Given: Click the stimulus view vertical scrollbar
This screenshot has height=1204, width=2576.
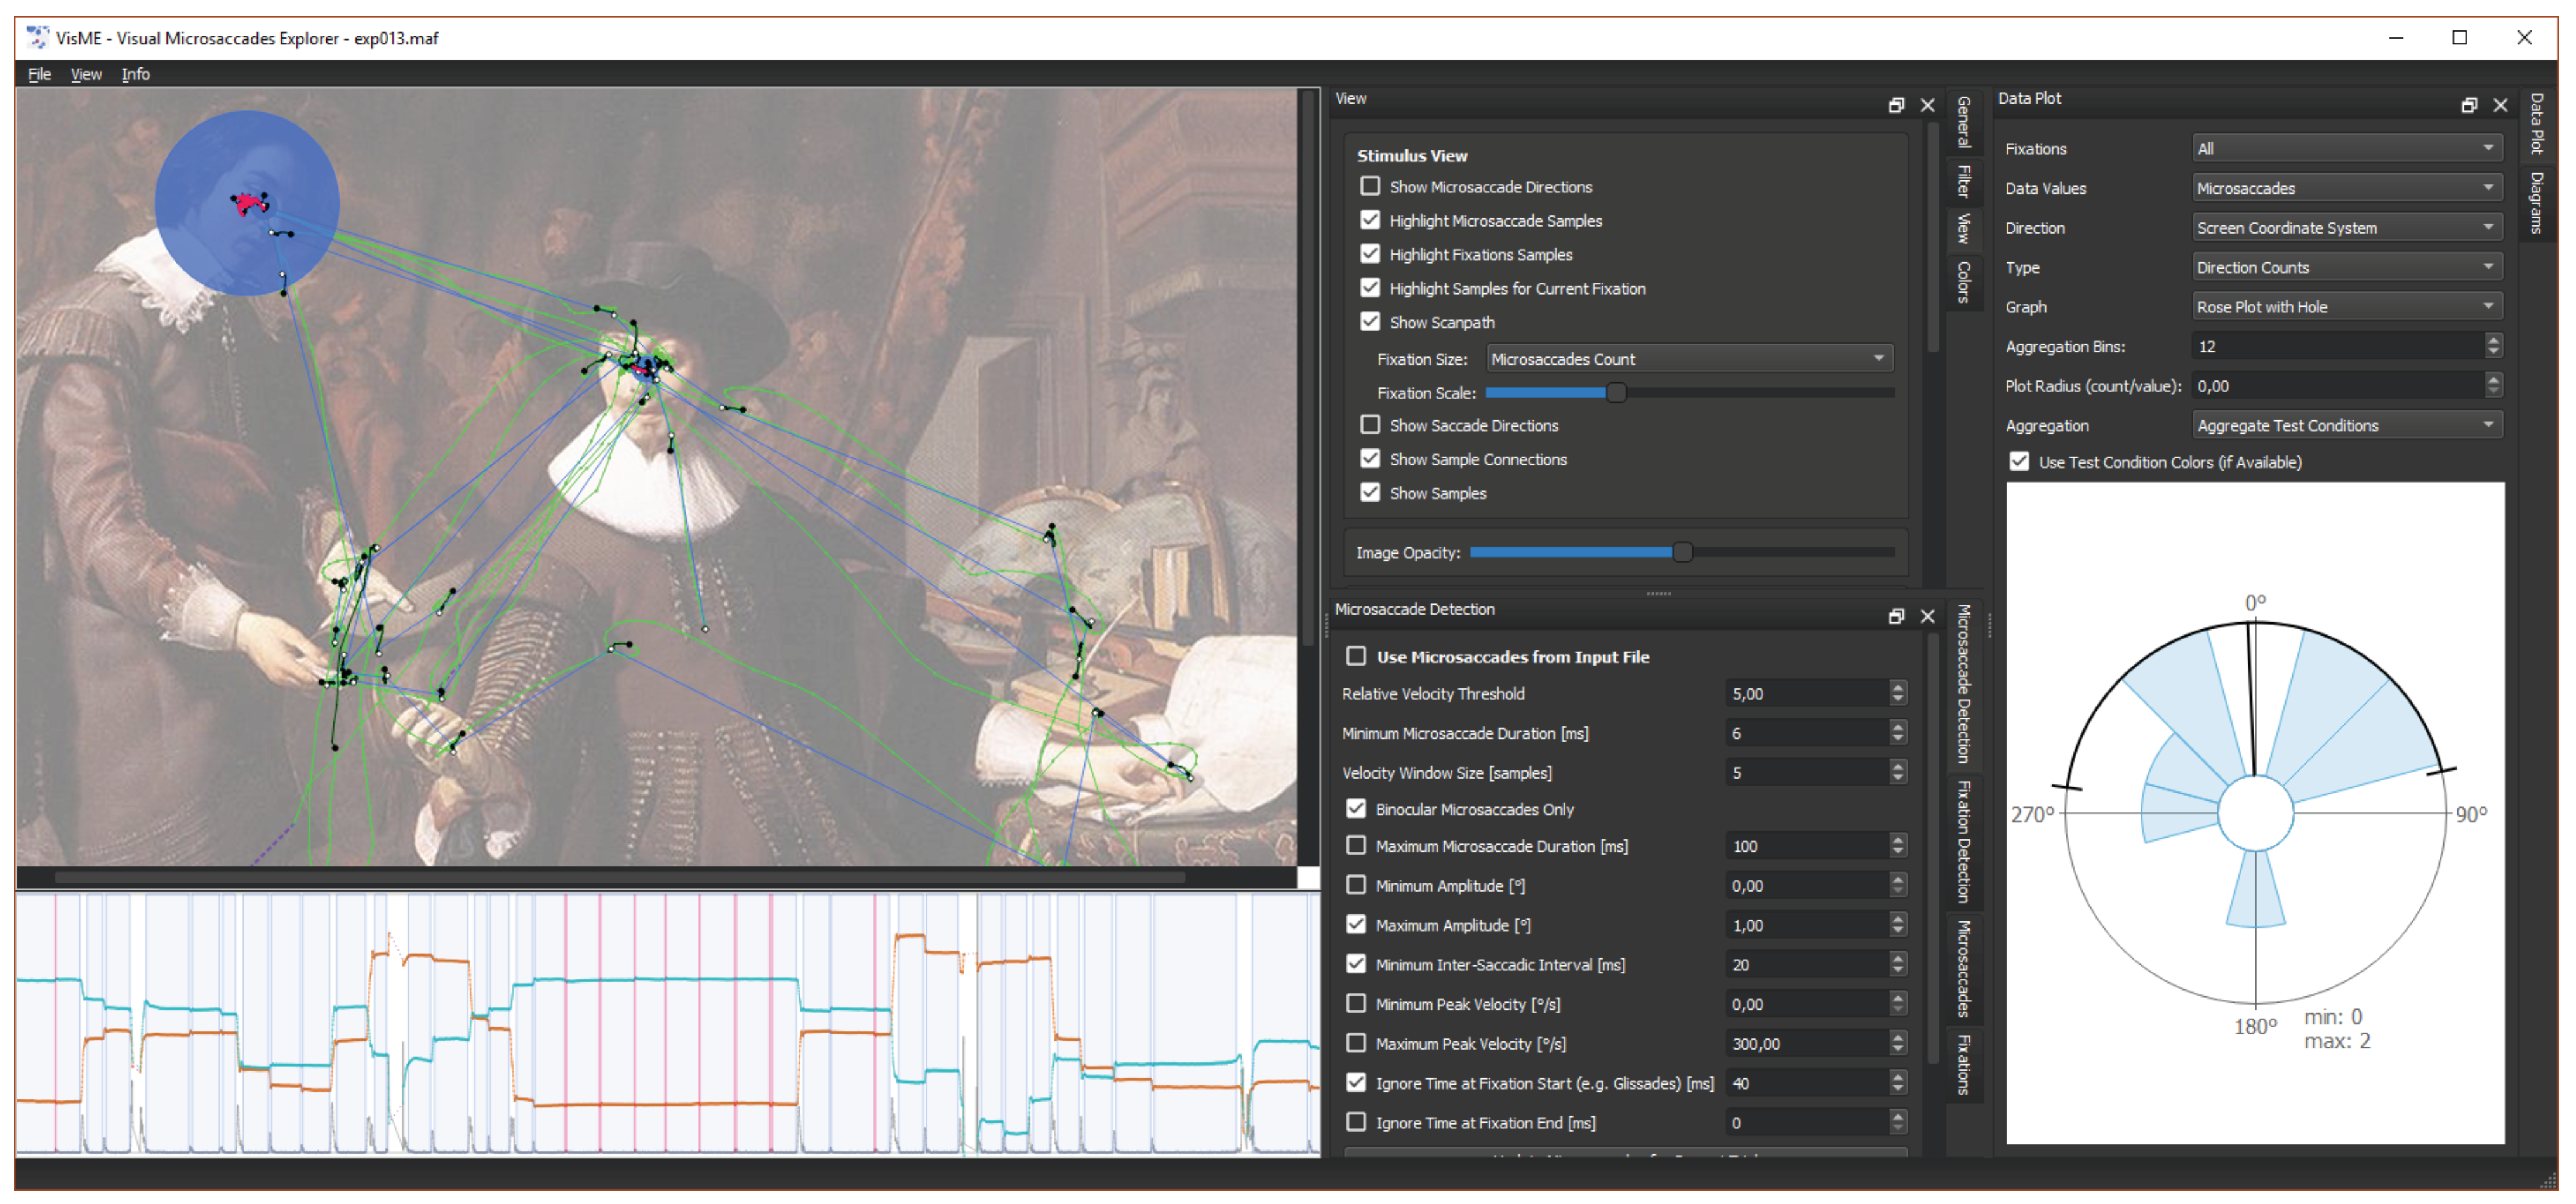Looking at the screenshot, I should 1308,368.
